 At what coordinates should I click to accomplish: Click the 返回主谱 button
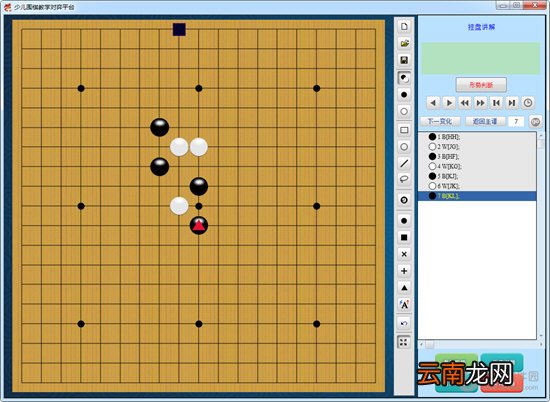tap(485, 121)
